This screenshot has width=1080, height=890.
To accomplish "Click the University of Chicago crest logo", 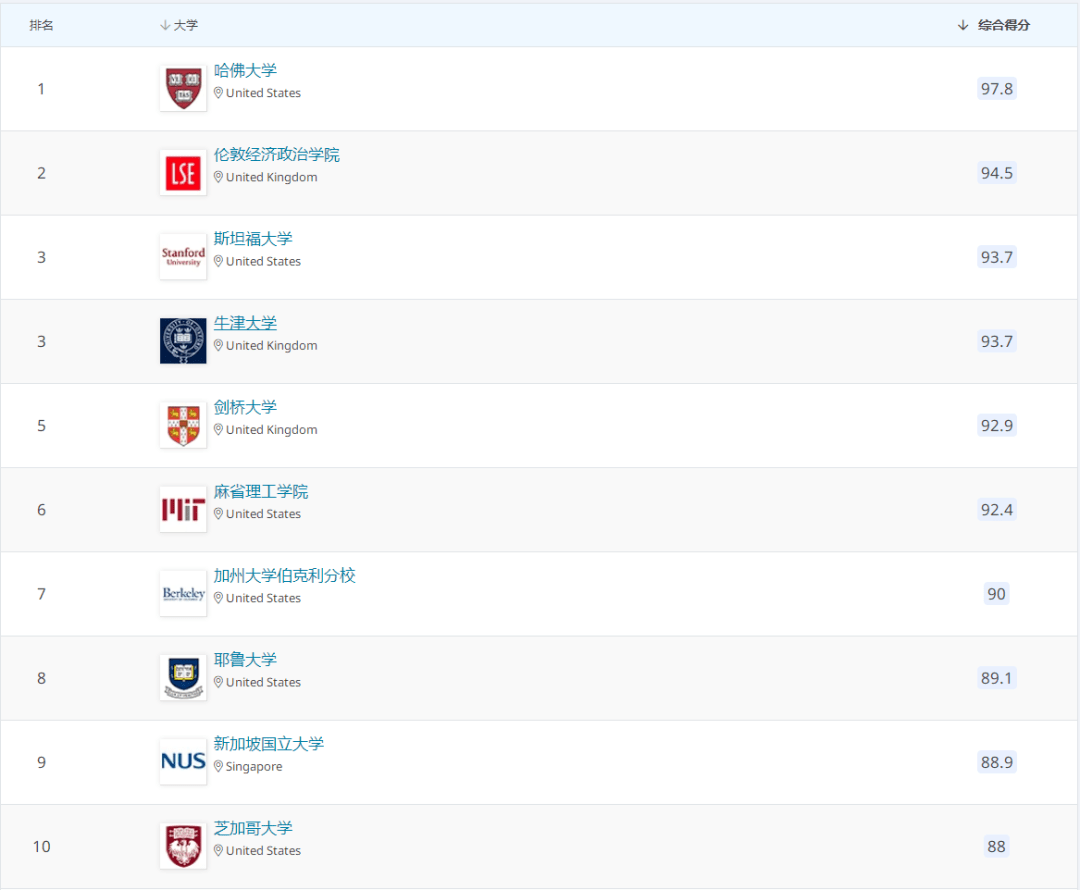I will click(x=183, y=846).
